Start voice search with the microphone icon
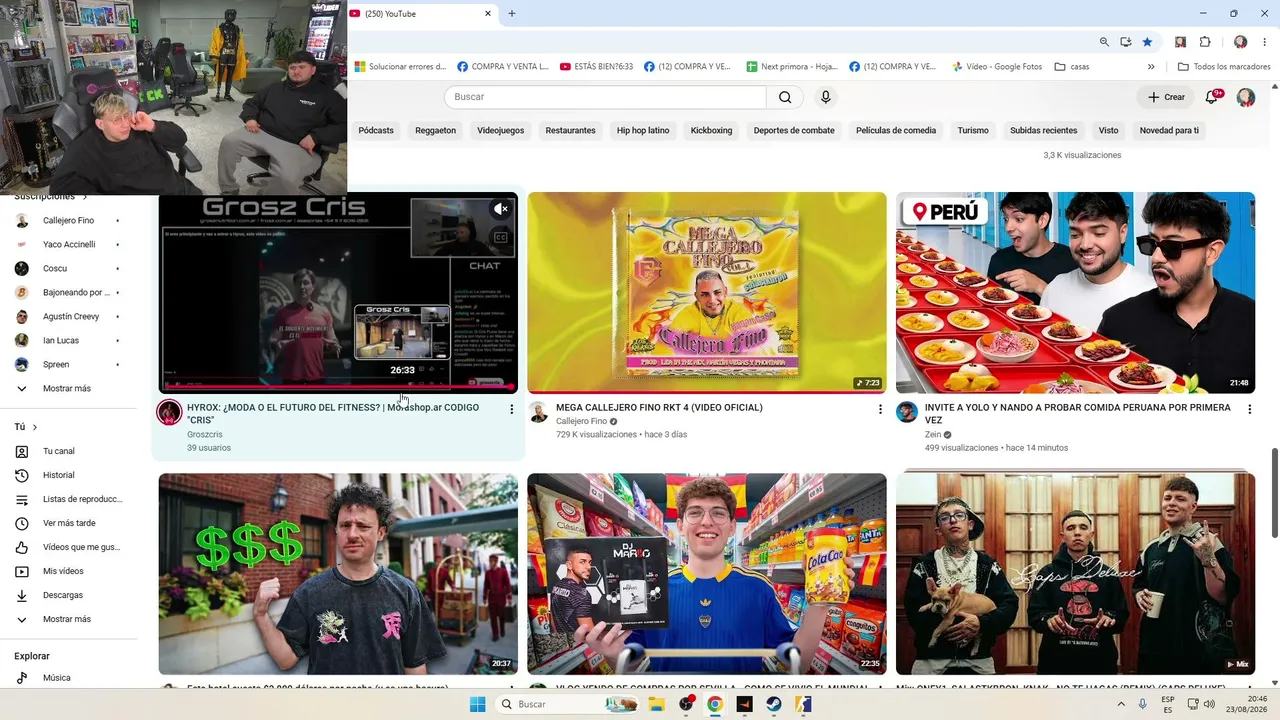Screen dimensions: 1280x720 click(825, 97)
